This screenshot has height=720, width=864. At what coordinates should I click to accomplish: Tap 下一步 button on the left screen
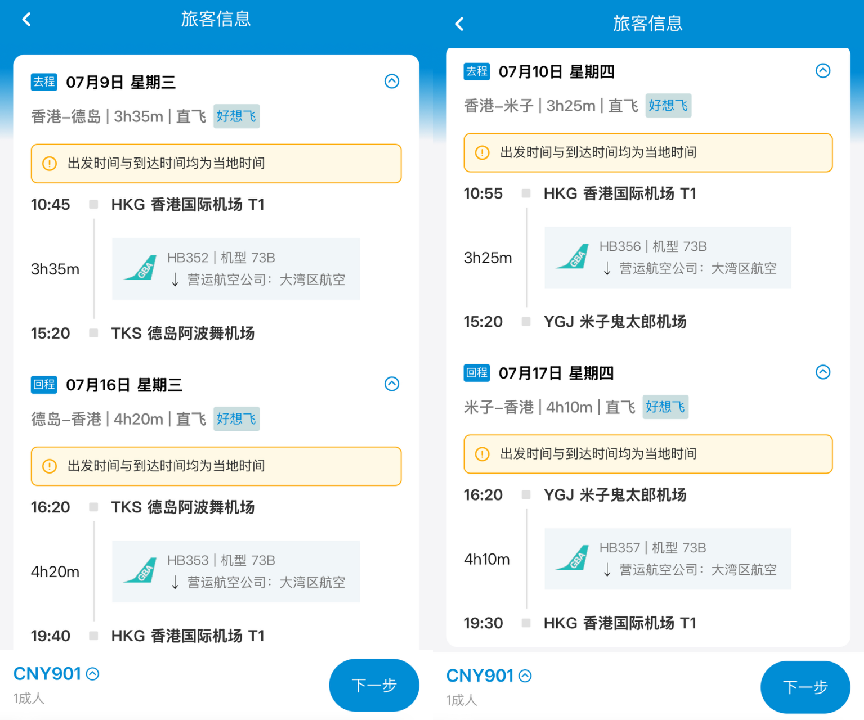374,685
